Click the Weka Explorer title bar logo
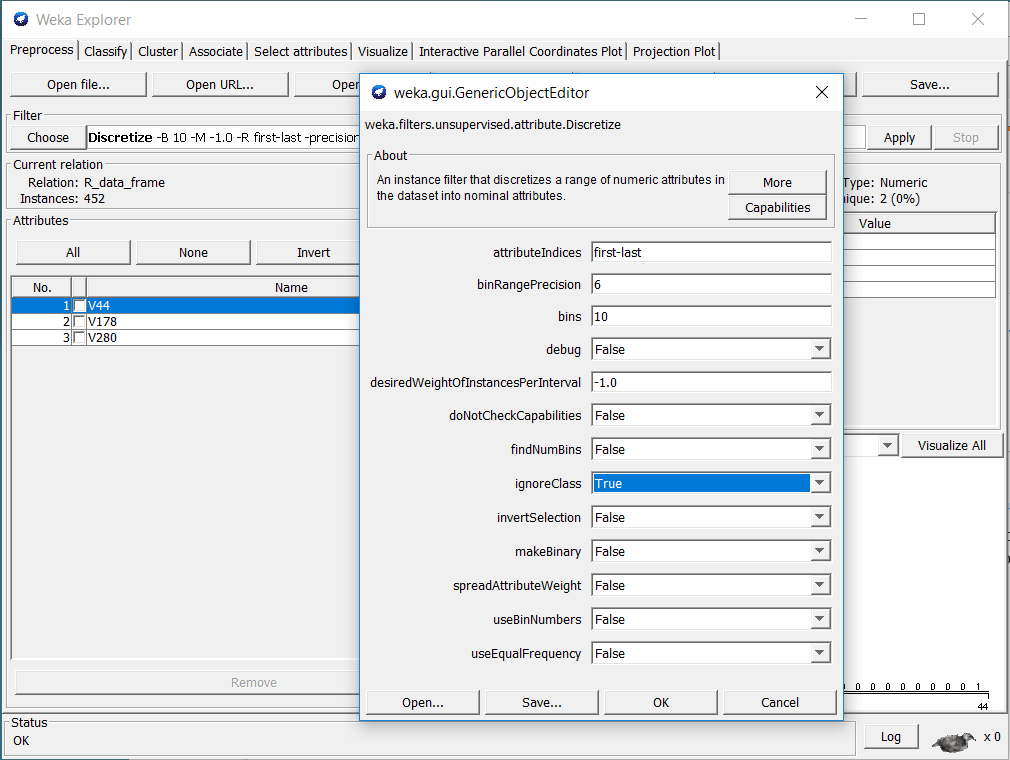 click(21, 19)
